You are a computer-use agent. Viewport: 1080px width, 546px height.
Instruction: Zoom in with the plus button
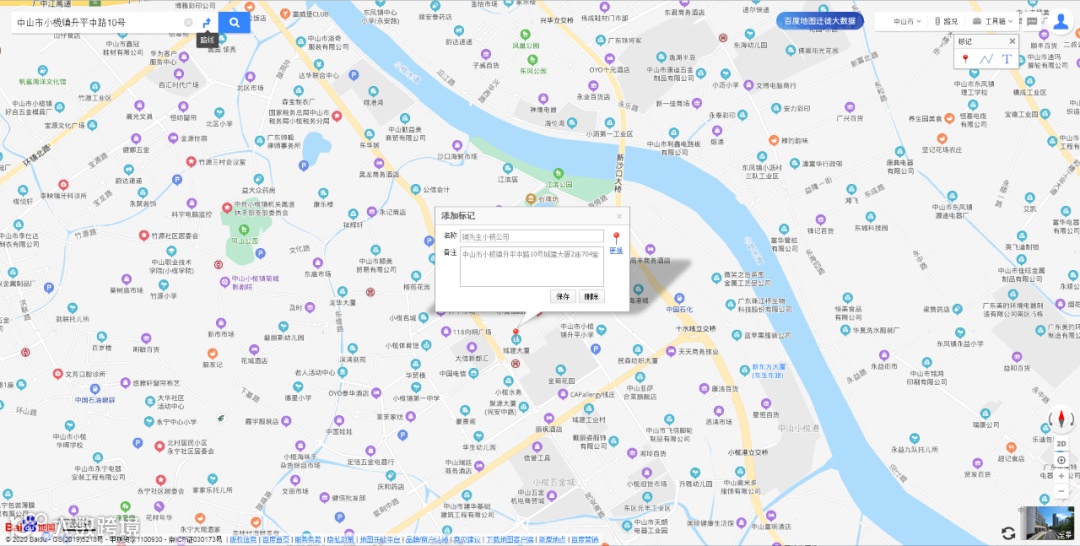click(1061, 476)
